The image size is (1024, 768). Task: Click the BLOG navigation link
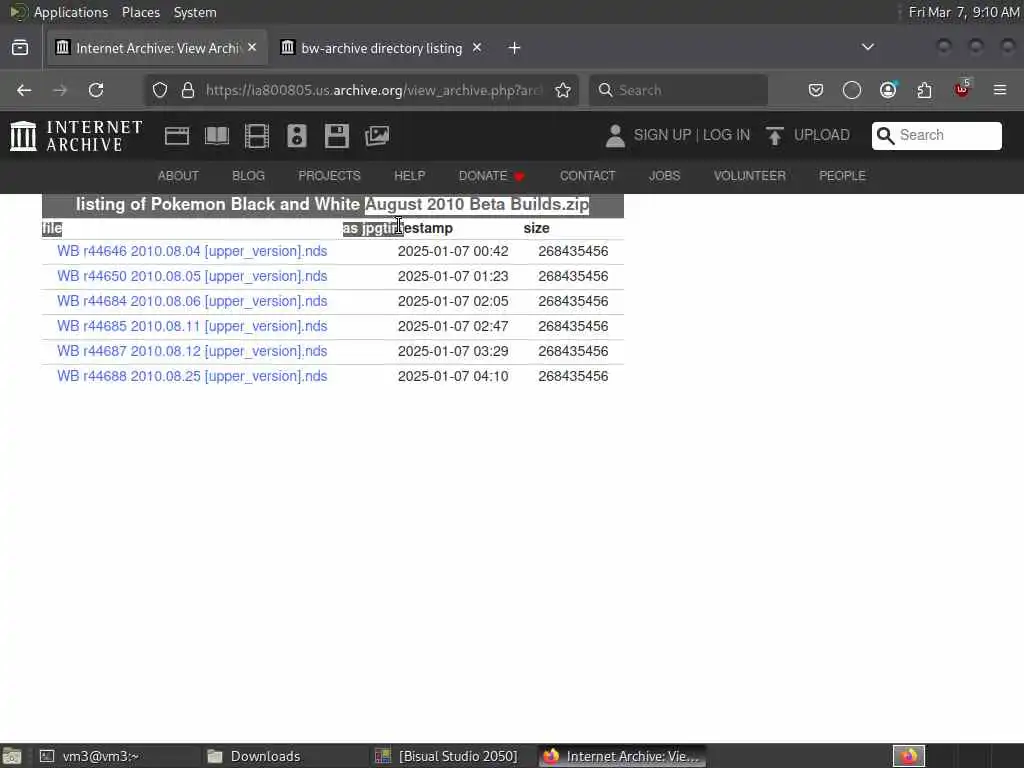point(248,176)
